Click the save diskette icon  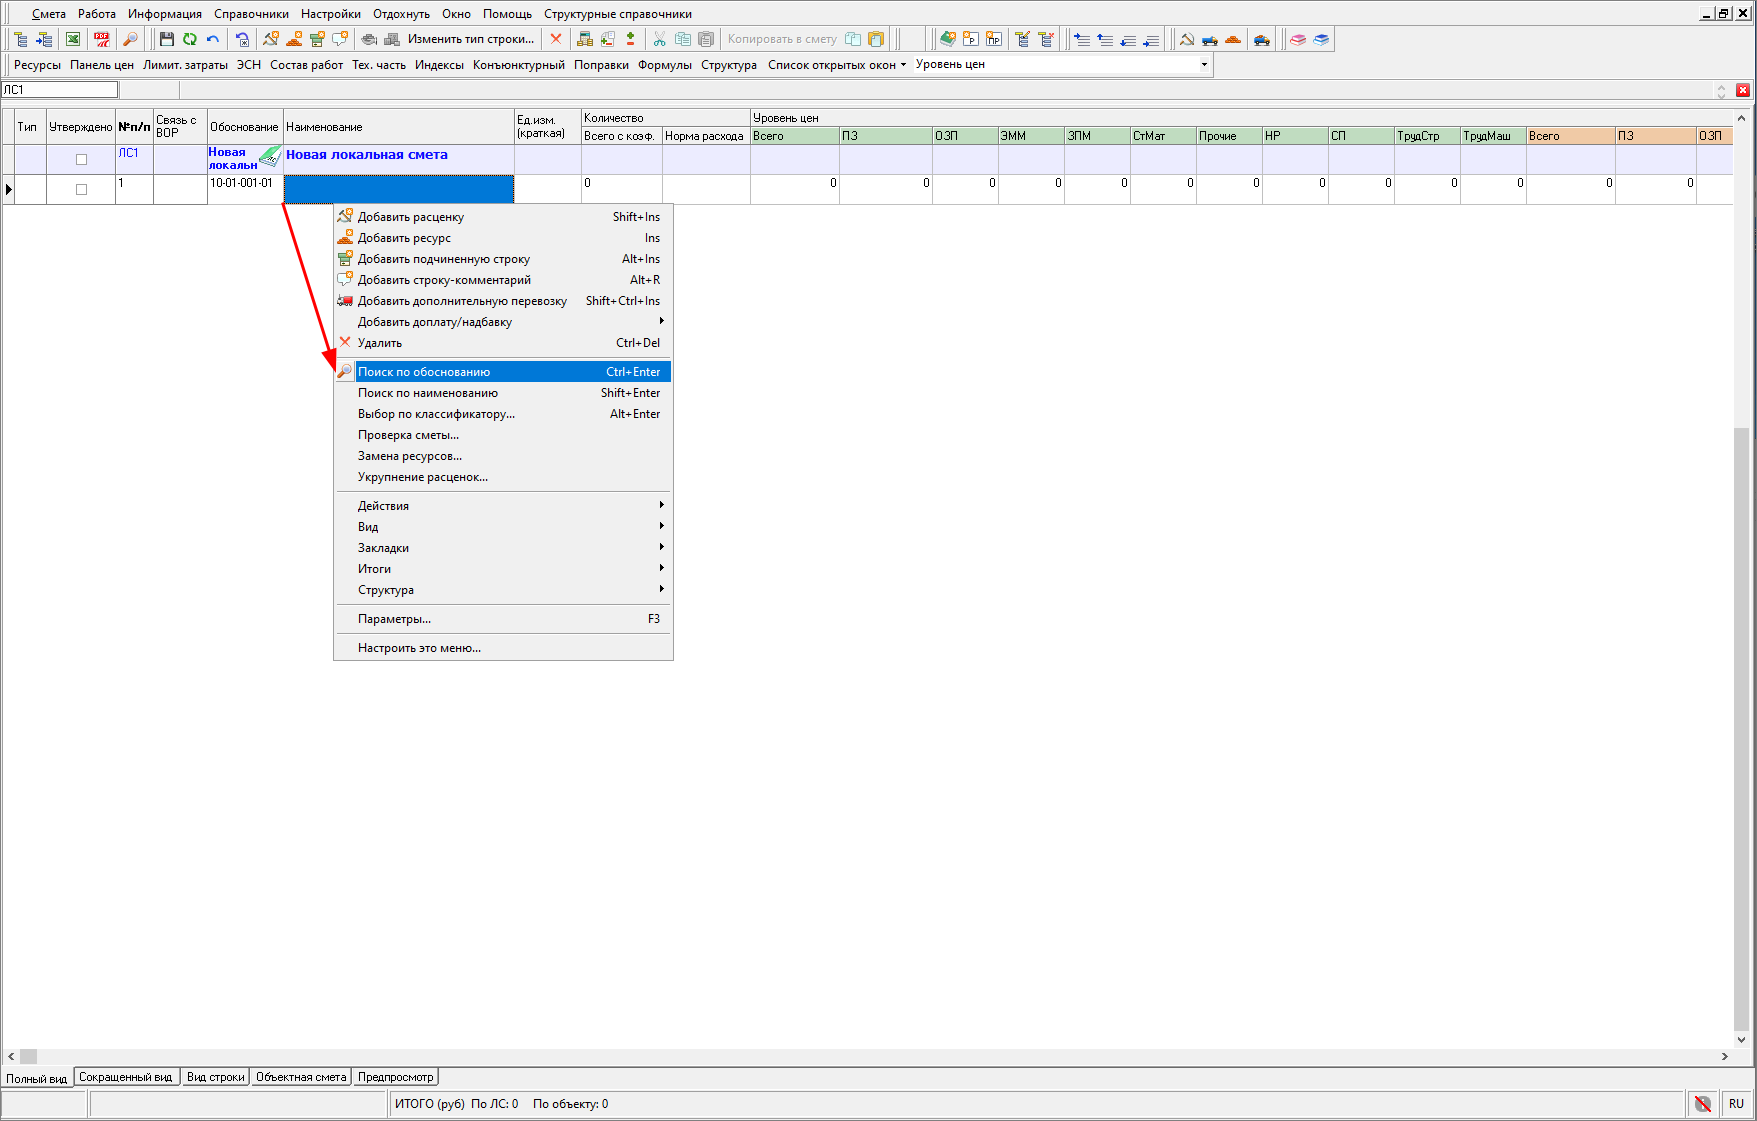click(x=167, y=39)
